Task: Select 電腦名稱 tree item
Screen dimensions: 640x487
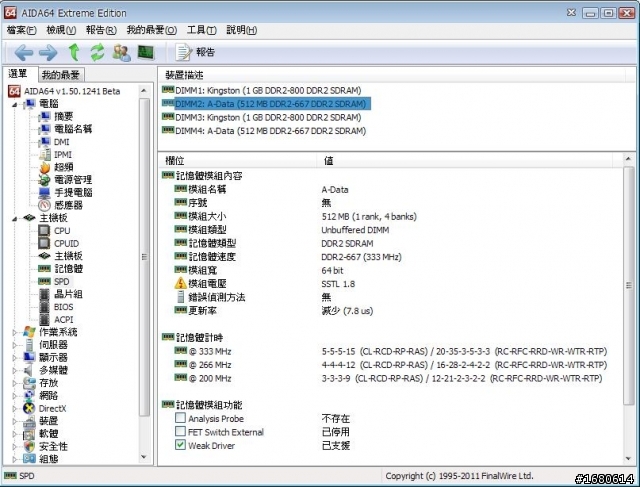Action: click(x=73, y=129)
